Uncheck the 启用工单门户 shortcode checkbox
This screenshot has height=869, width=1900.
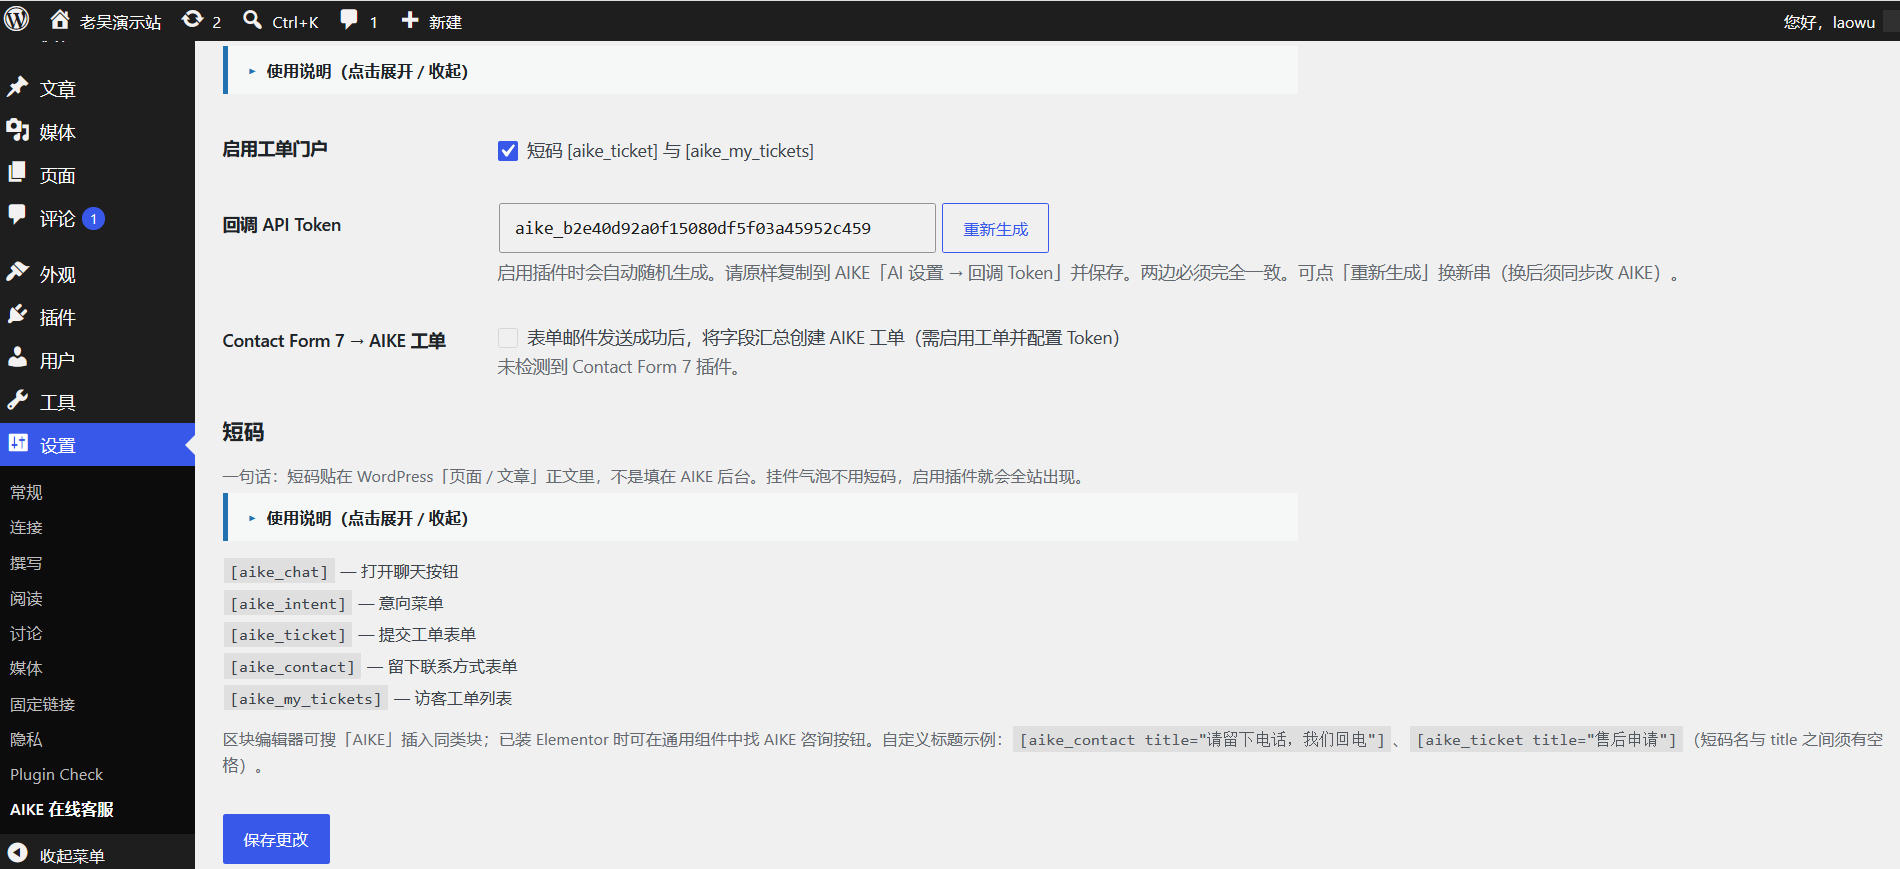(508, 151)
